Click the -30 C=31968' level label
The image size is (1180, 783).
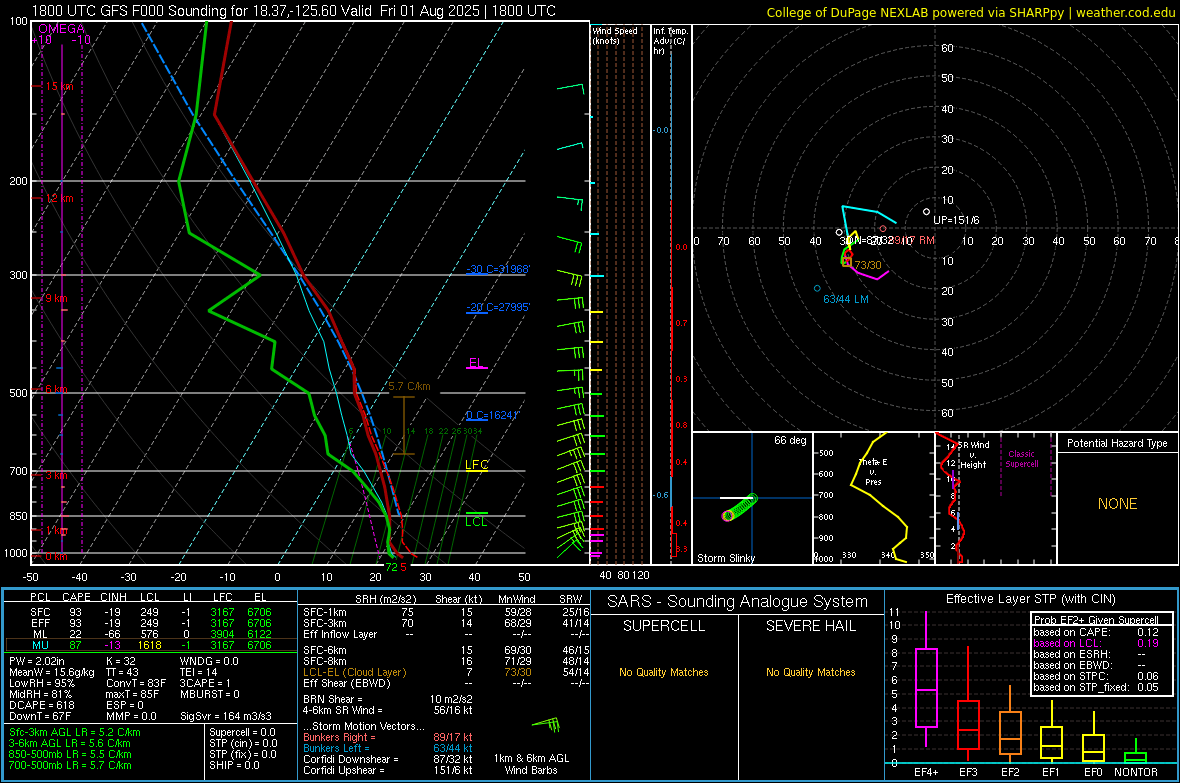click(498, 269)
